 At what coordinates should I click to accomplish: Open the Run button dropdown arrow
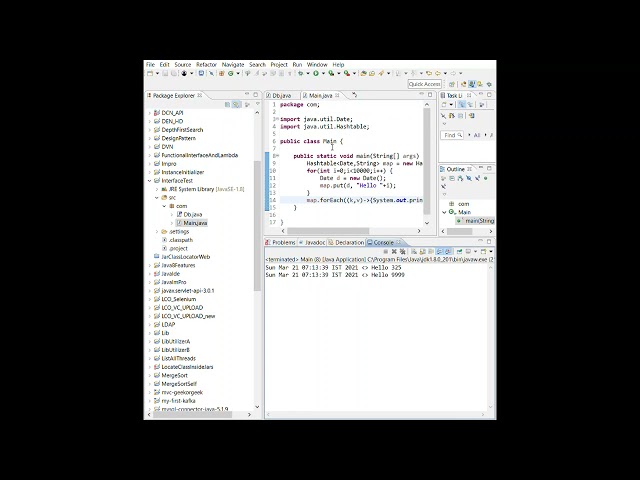click(x=323, y=73)
